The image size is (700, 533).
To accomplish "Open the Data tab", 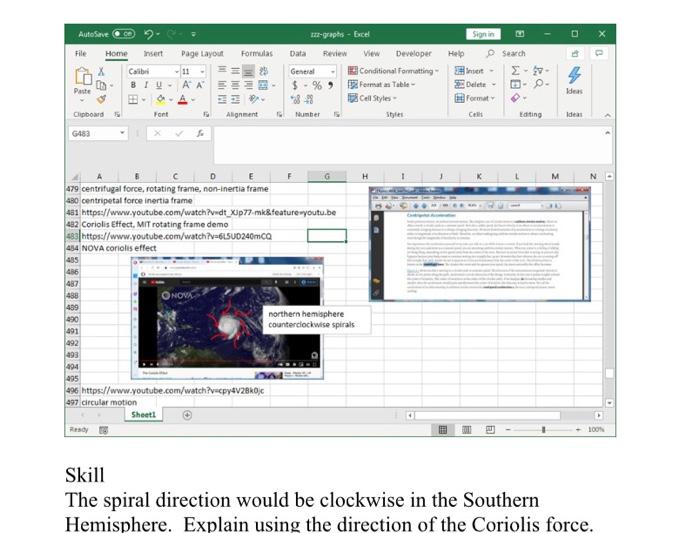I will point(298,54).
